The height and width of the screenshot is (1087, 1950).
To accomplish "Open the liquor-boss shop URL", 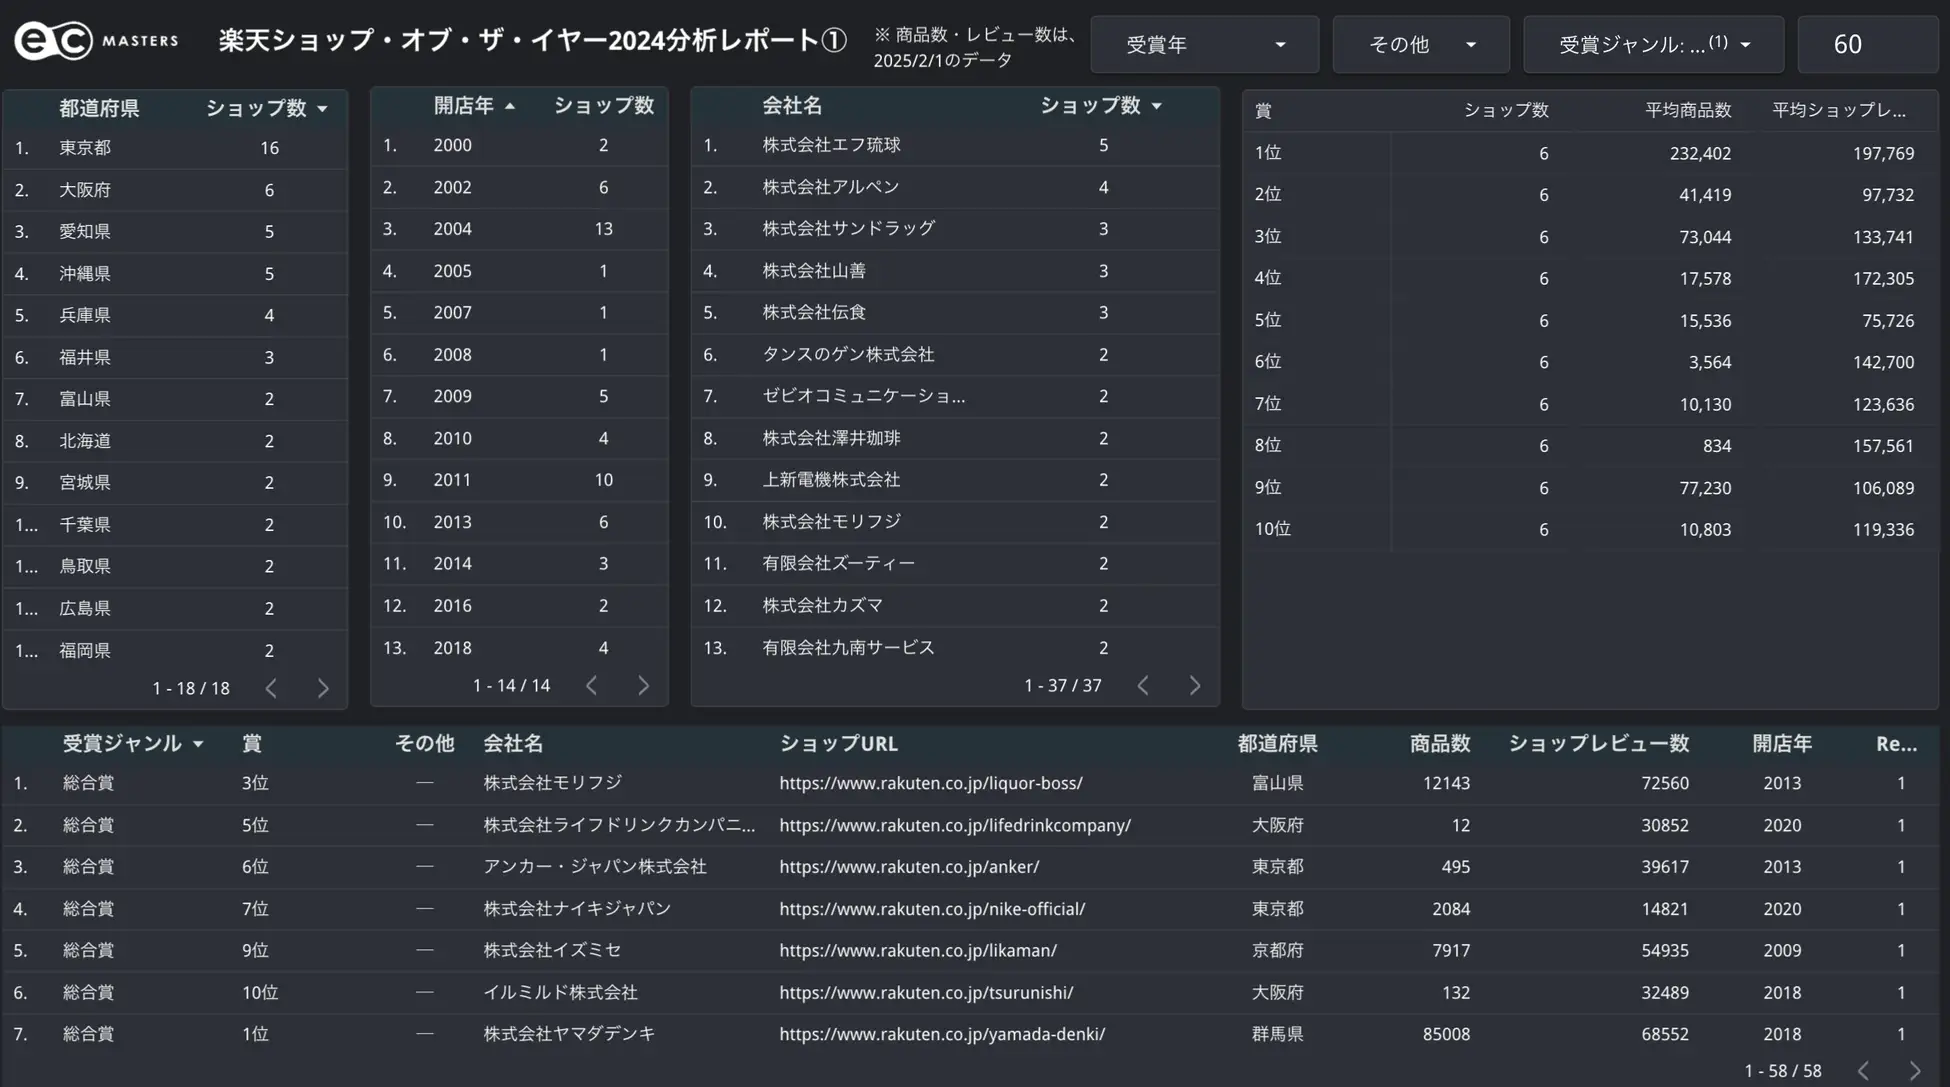I will (930, 783).
